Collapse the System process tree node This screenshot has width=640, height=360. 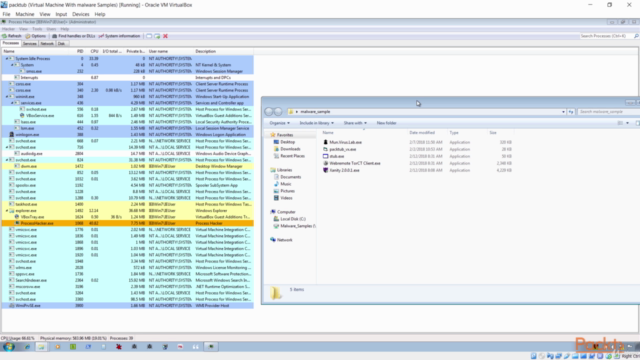click(12, 65)
